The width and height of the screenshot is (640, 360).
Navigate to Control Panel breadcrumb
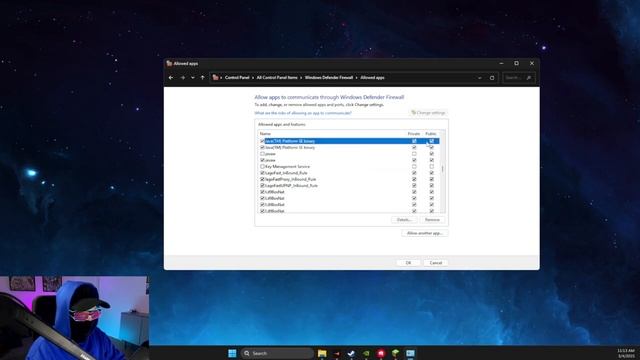click(237, 78)
